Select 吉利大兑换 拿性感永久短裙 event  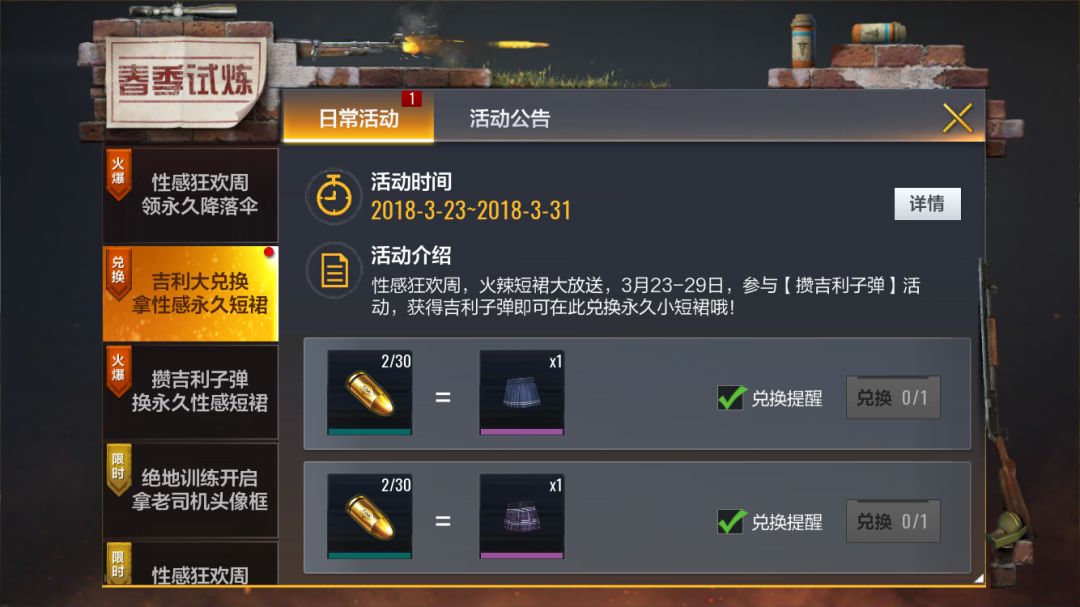(191, 294)
